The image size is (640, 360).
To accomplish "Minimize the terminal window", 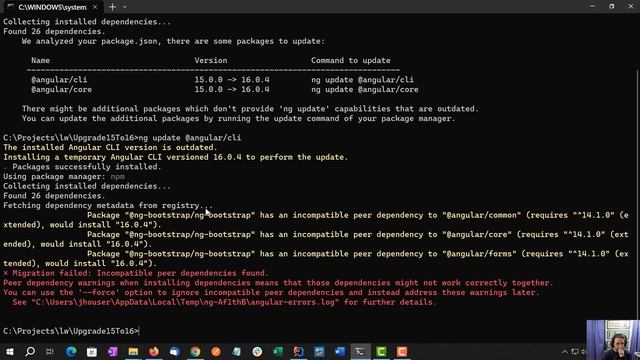I will 592,7.
